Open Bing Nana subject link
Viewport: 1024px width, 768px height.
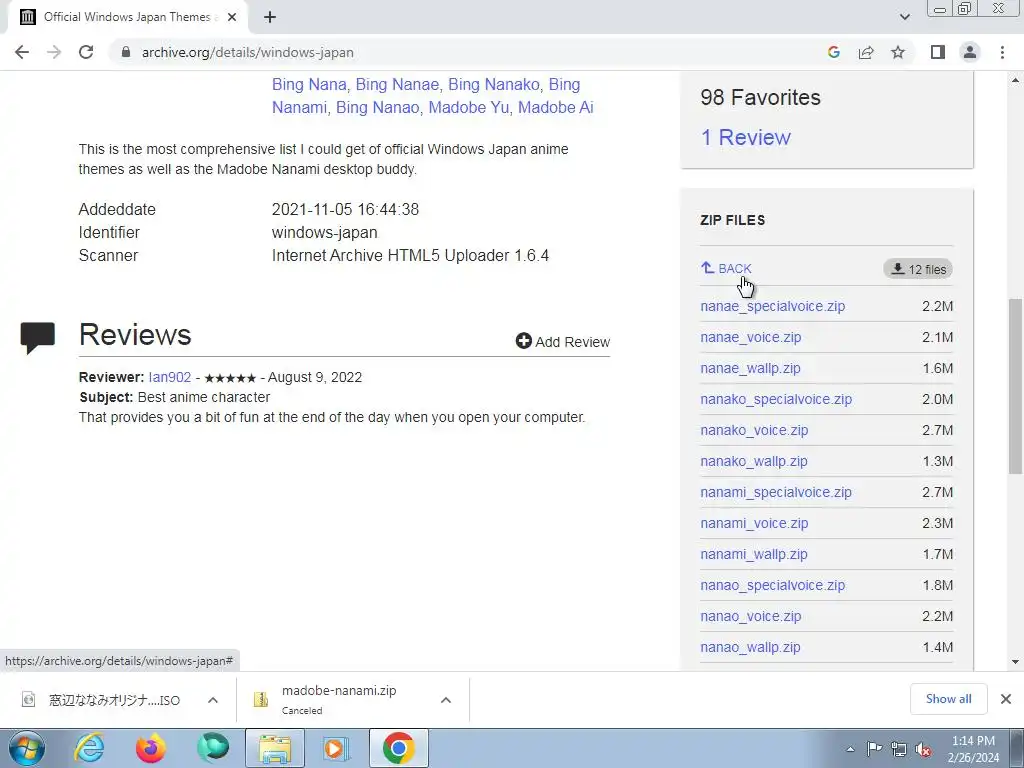[x=309, y=84]
